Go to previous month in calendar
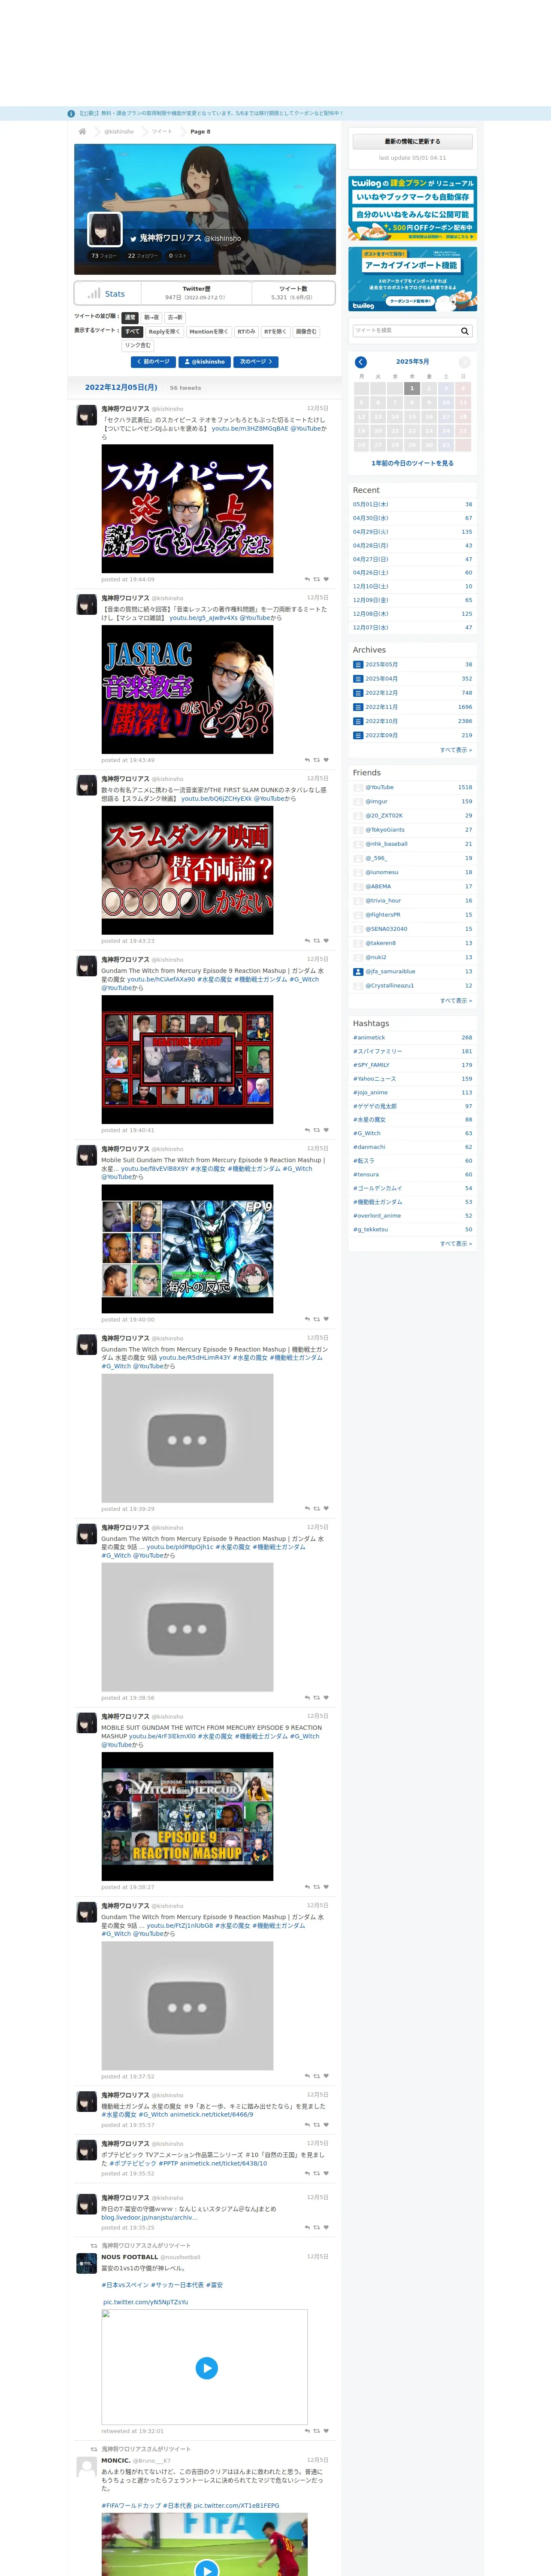This screenshot has width=551, height=2576. (x=361, y=362)
